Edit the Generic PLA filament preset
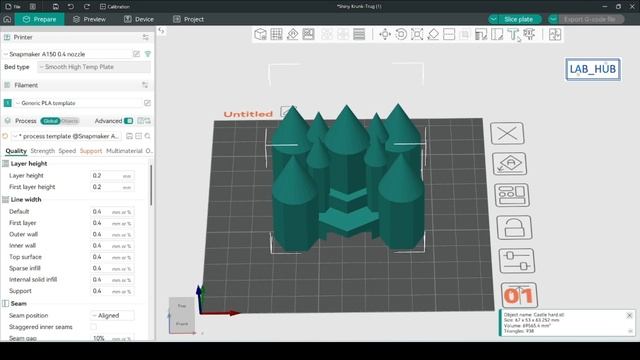The height and width of the screenshot is (360, 640). pyautogui.click(x=147, y=103)
